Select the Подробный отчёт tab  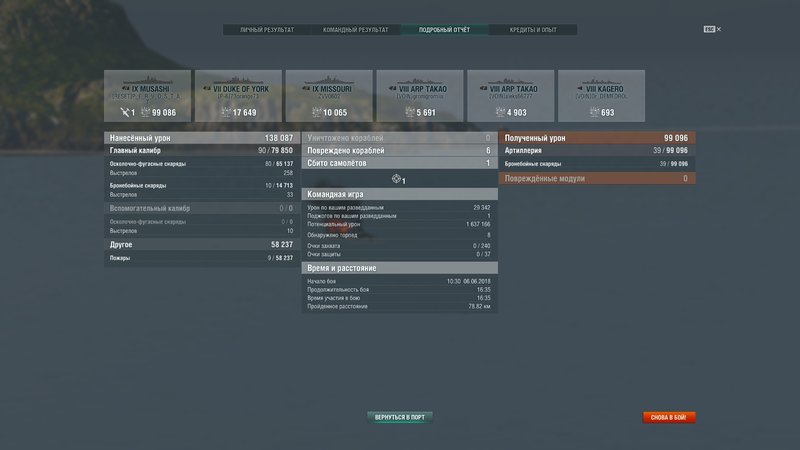(x=444, y=30)
